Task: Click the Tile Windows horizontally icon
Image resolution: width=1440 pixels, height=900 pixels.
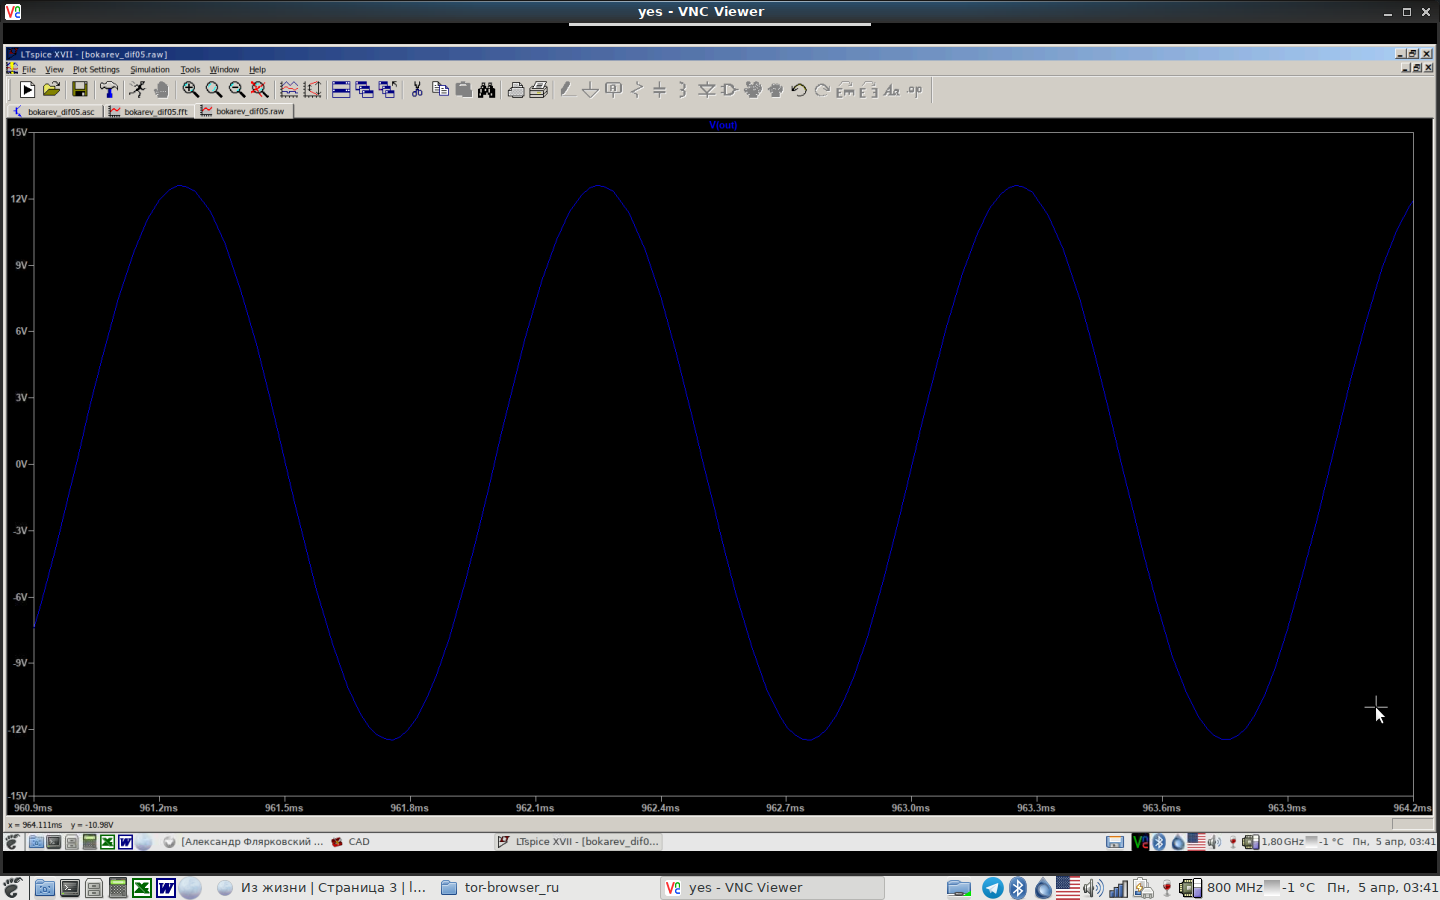Action: pyautogui.click(x=341, y=90)
